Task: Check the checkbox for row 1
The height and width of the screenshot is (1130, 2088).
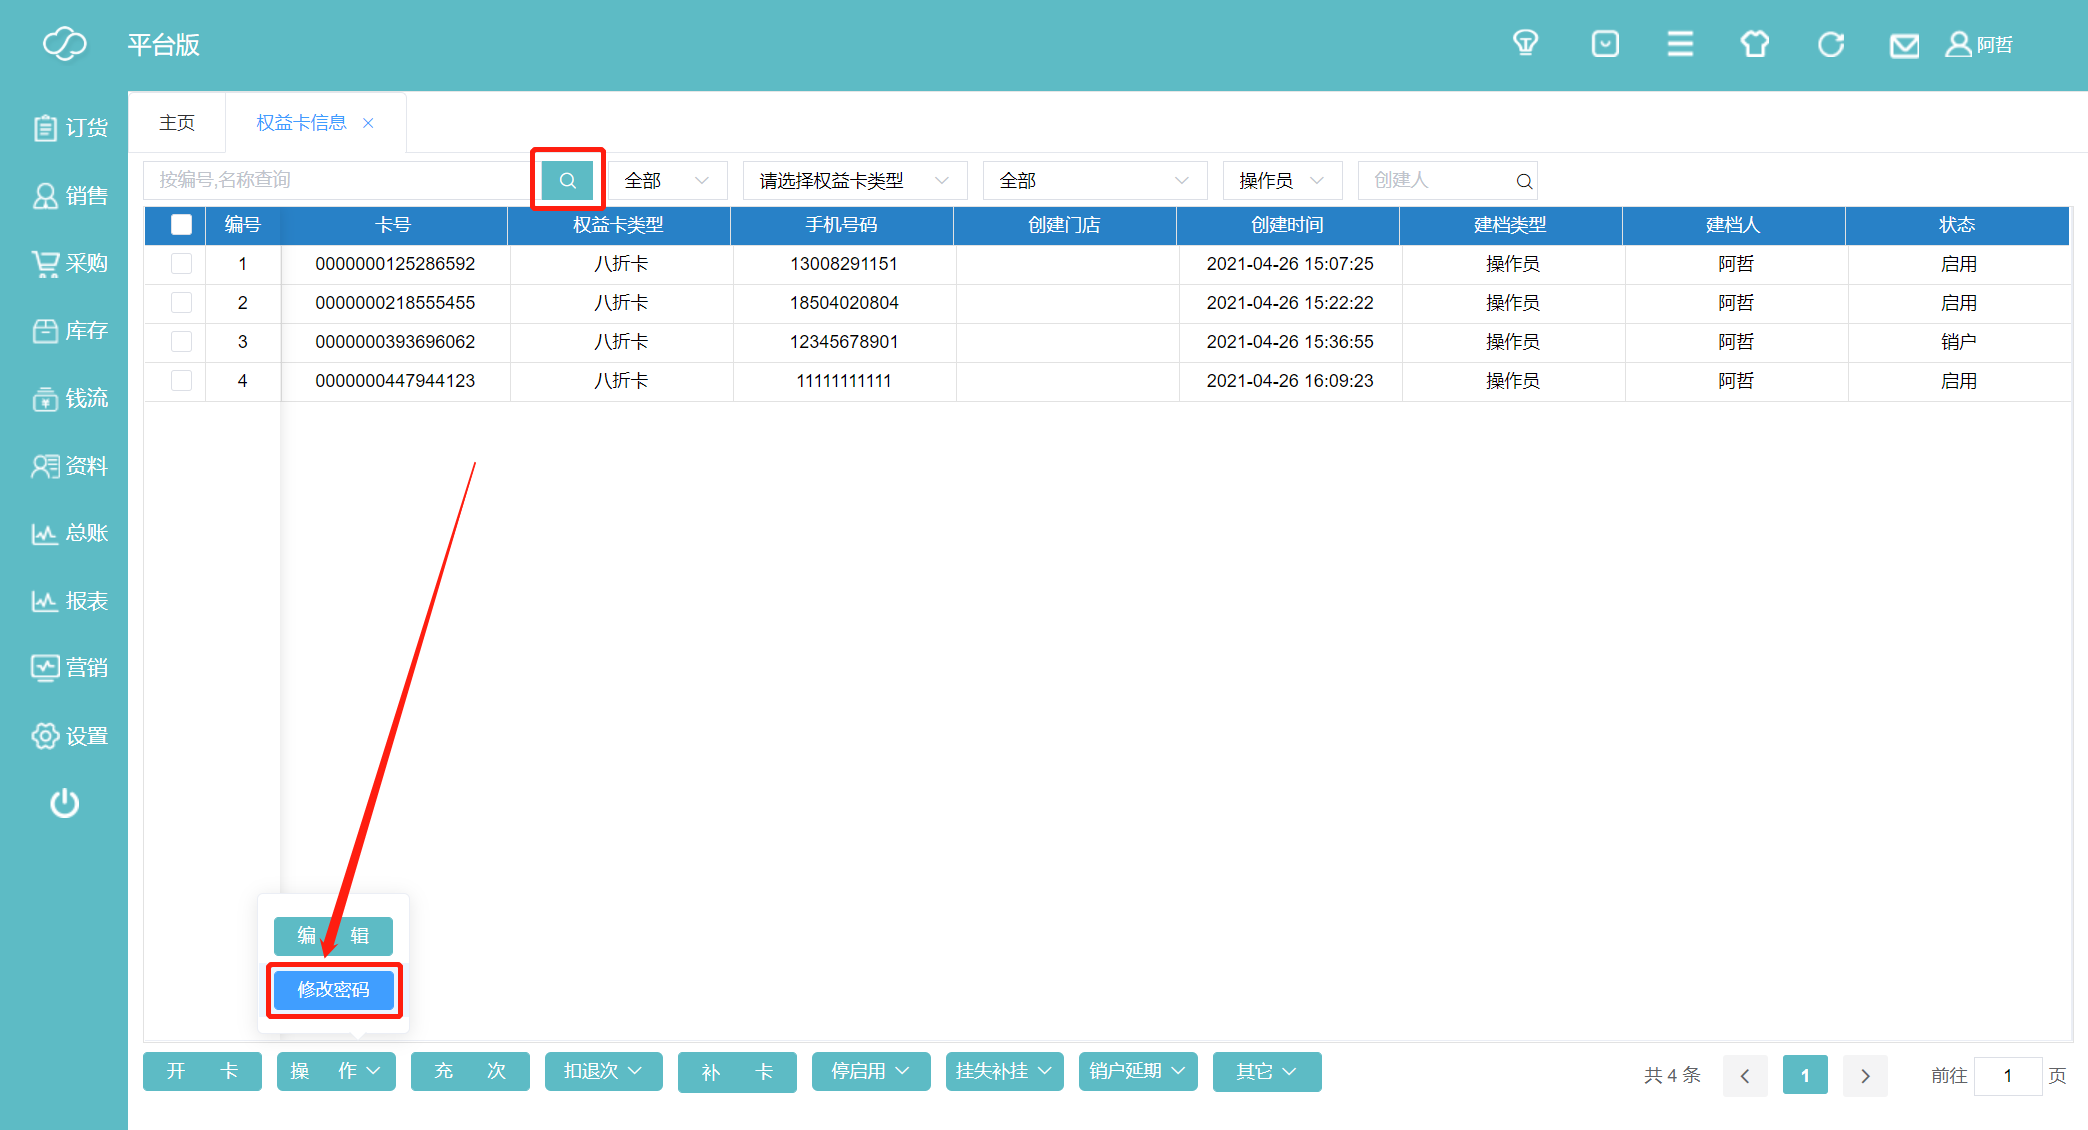Action: (x=181, y=264)
